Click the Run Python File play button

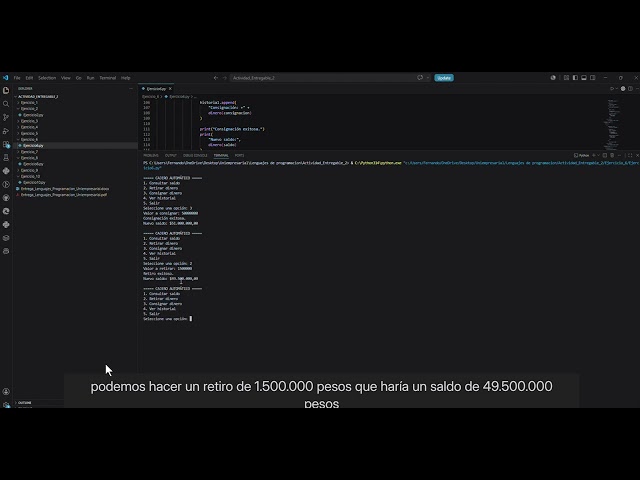pos(611,89)
